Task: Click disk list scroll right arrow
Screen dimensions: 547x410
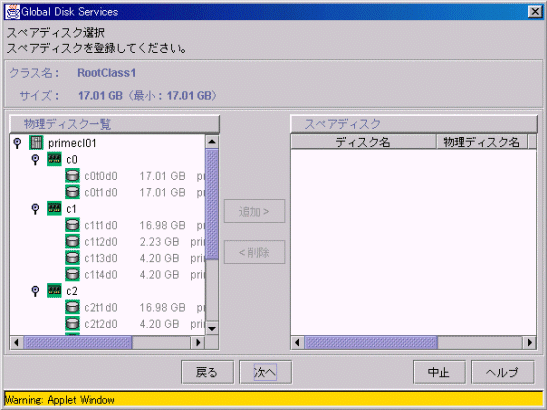Action: click(x=198, y=343)
